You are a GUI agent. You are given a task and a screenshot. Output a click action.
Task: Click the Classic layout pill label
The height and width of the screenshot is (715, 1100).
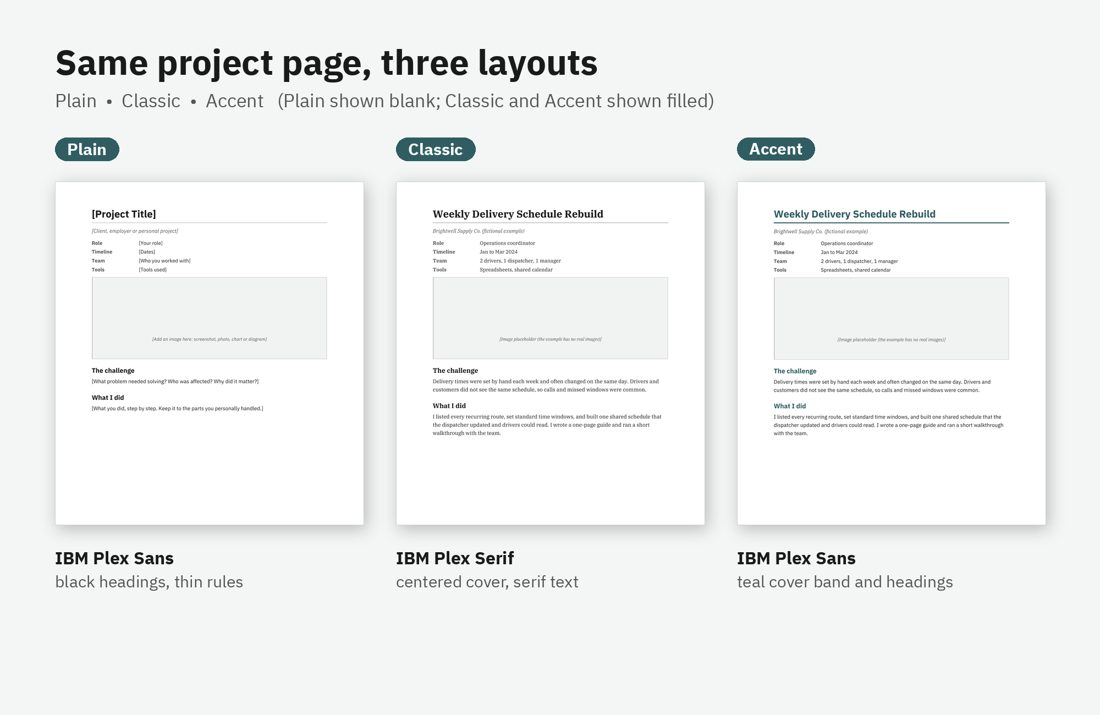click(x=436, y=149)
